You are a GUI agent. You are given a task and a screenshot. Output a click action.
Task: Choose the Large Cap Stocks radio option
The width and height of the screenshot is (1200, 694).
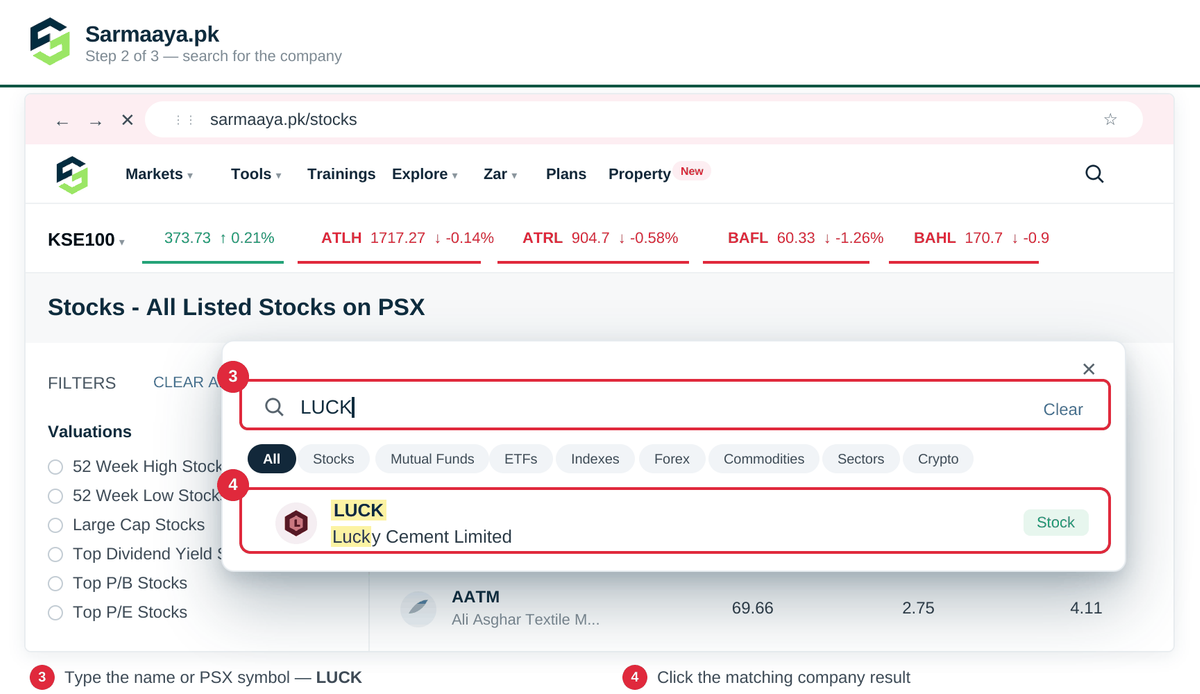[55, 525]
